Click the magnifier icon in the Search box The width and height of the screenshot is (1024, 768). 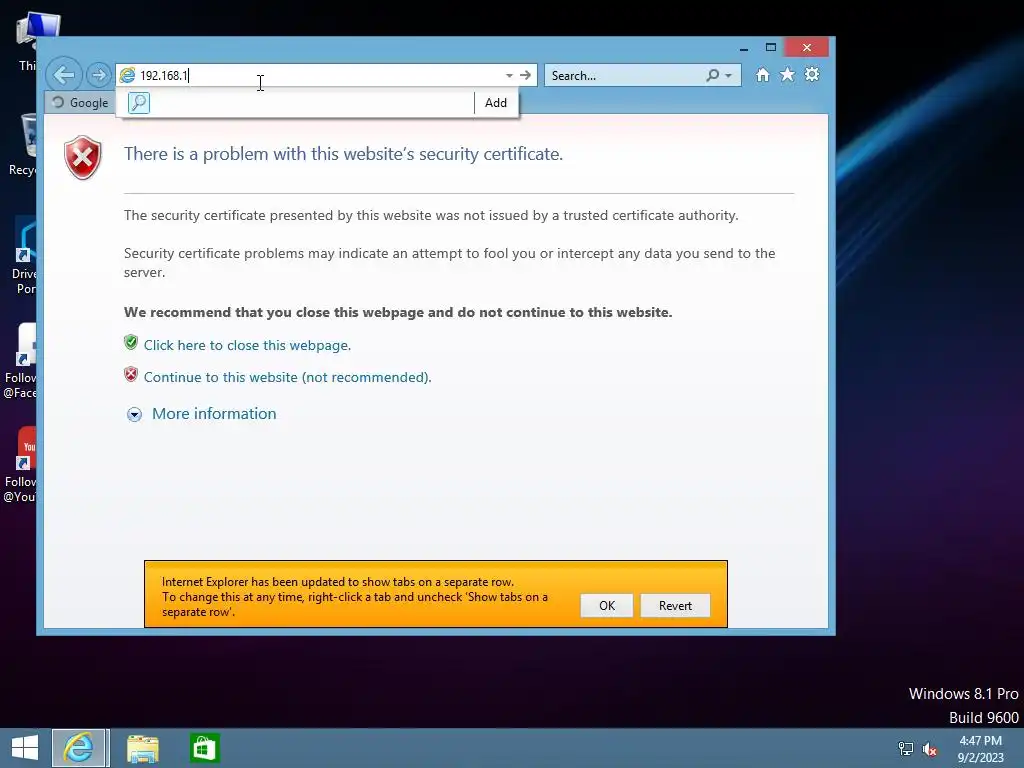[x=712, y=76]
